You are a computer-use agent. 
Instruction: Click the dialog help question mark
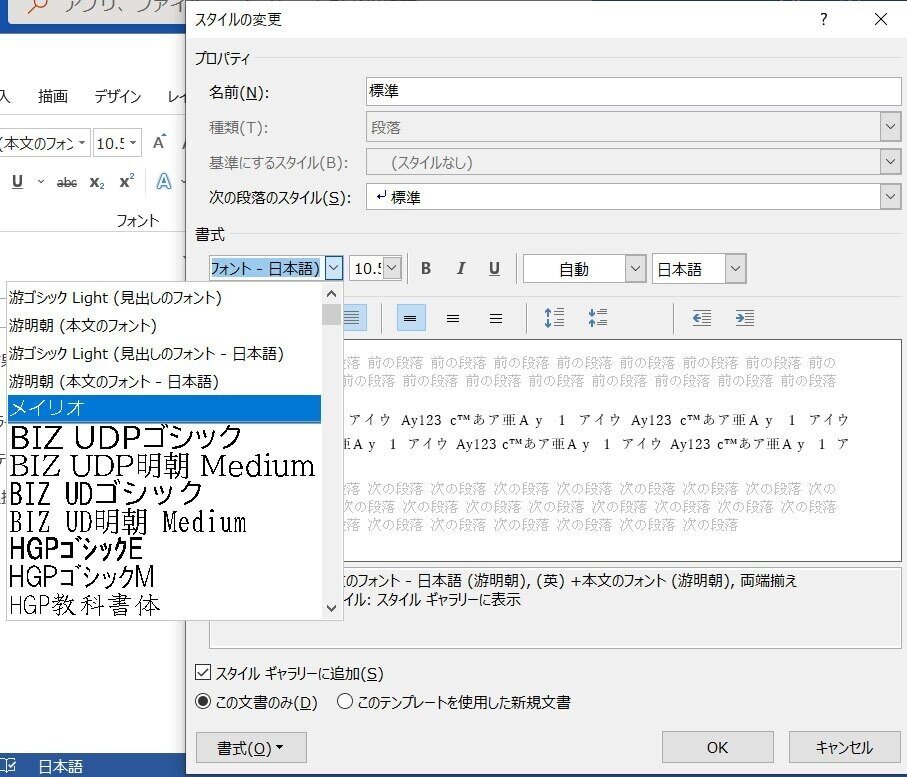(x=824, y=19)
